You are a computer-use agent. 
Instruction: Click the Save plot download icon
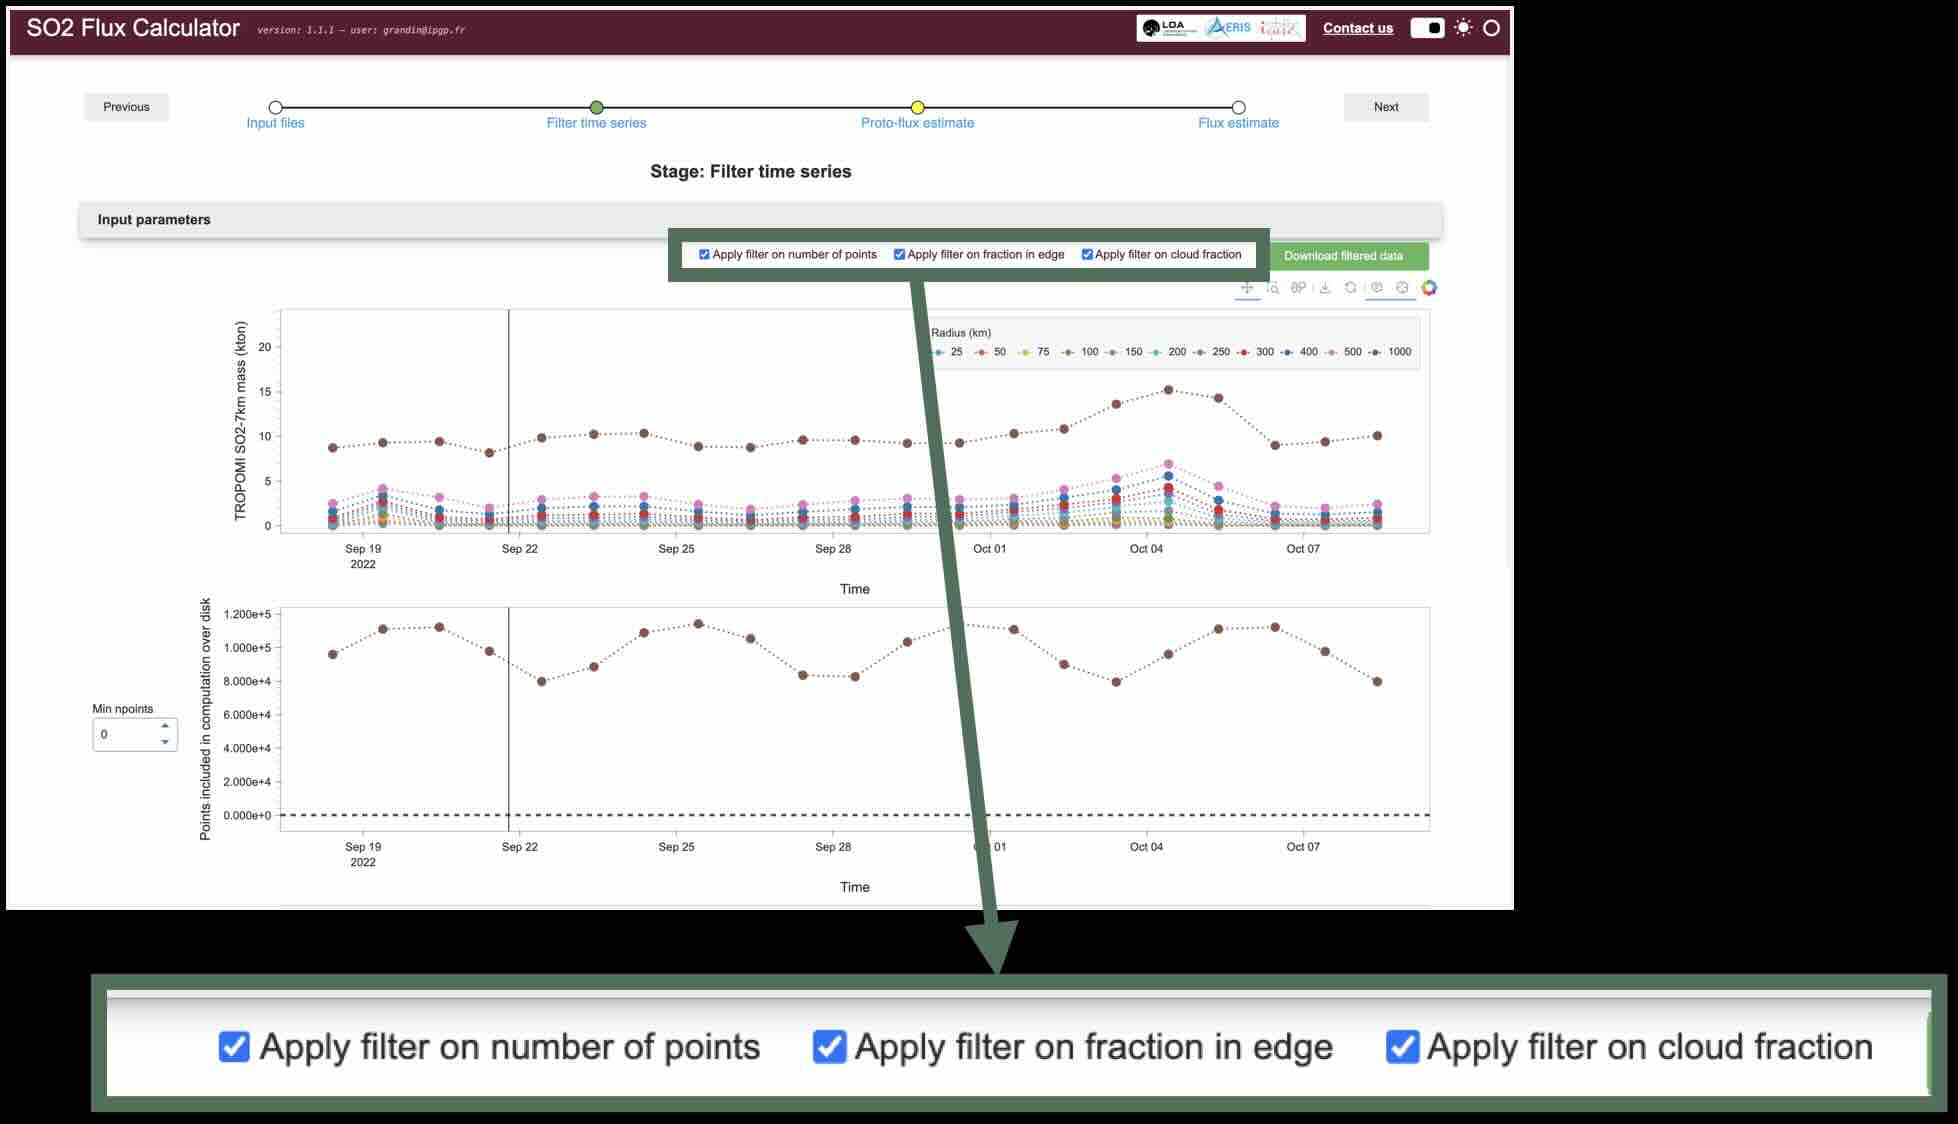[x=1325, y=288]
